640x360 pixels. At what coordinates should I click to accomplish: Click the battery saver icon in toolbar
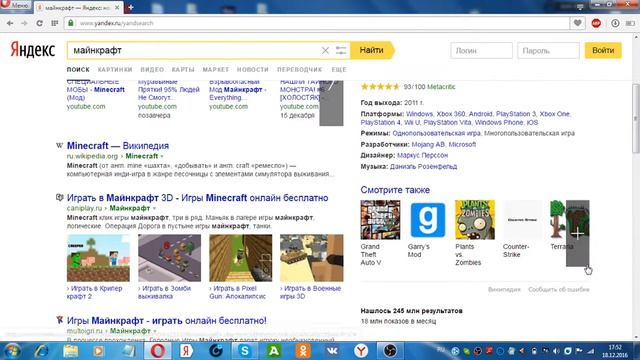click(631, 23)
